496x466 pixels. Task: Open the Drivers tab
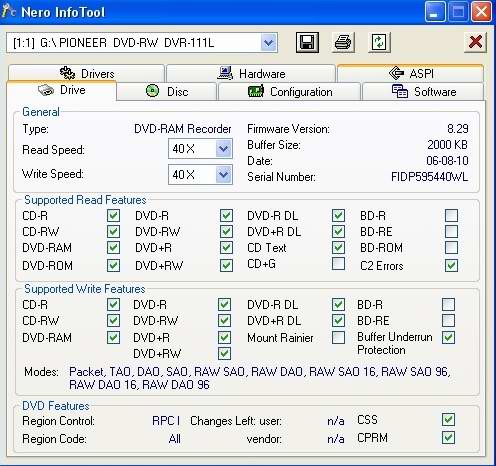coord(87,73)
